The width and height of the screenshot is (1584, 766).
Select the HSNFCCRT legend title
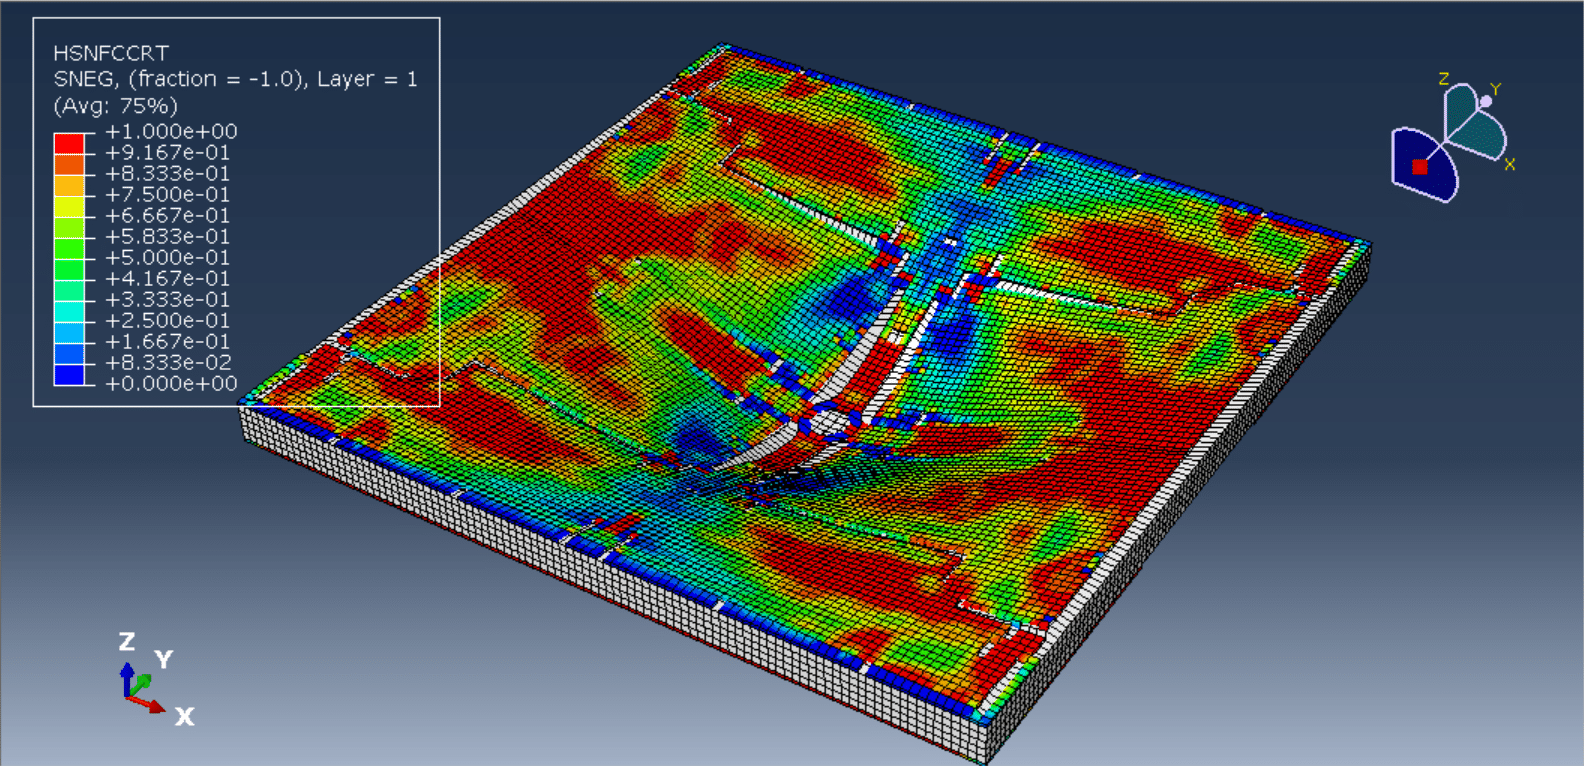tap(111, 53)
